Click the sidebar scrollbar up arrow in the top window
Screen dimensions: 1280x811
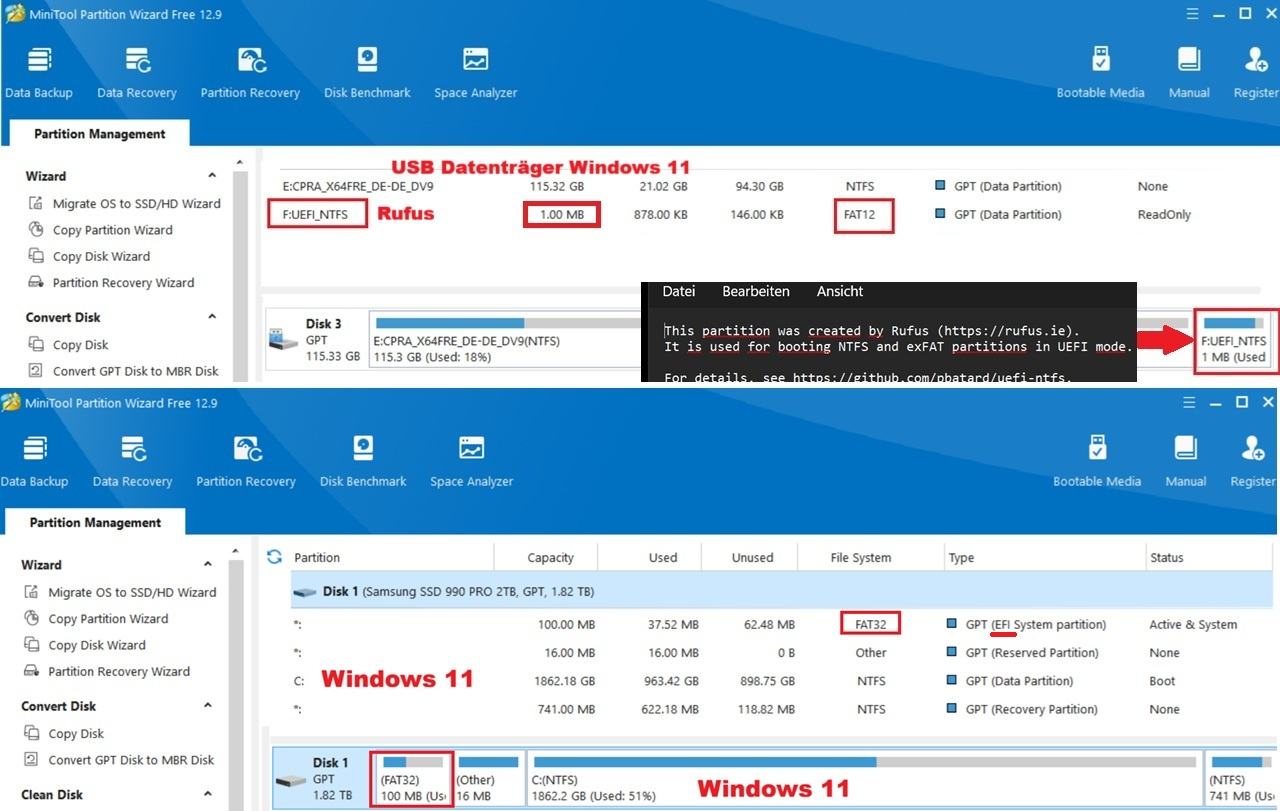[238, 162]
